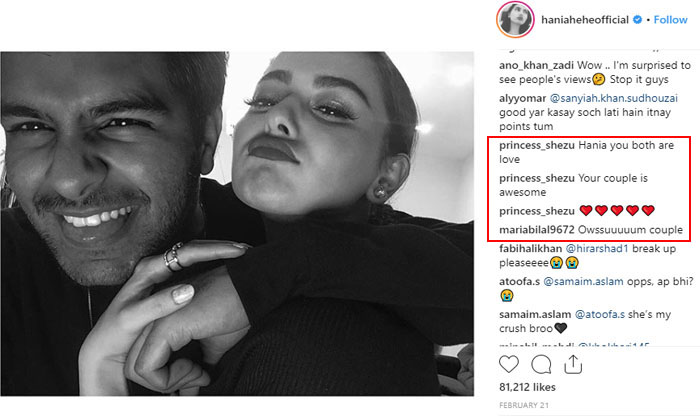Image resolution: width=700 pixels, height=420 pixels.
Task: Open haniaheheofficial profile picture
Action: pyautogui.click(x=517, y=20)
